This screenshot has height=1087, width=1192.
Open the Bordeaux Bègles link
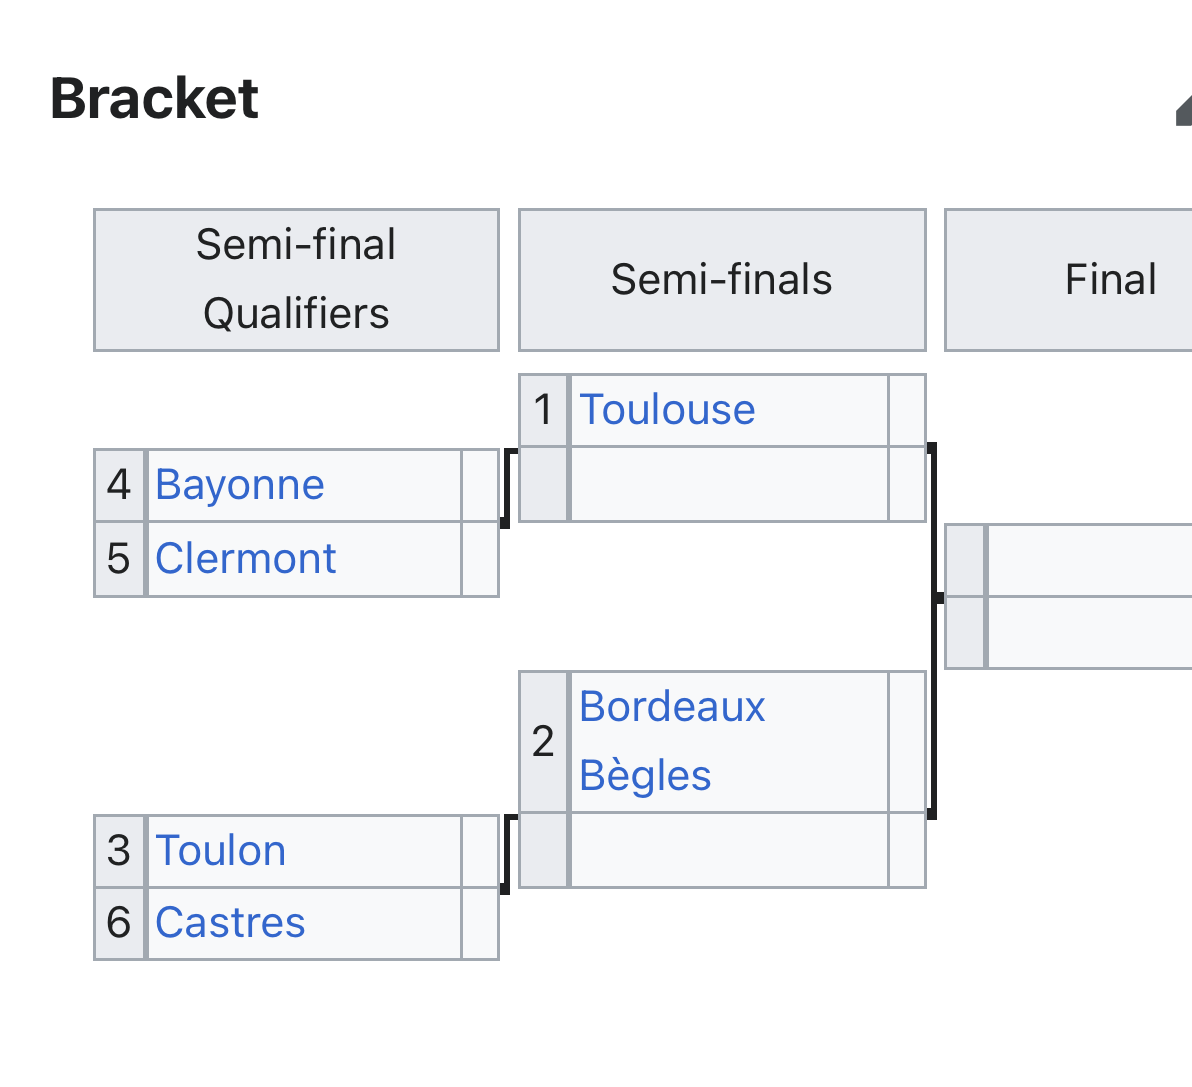672,741
